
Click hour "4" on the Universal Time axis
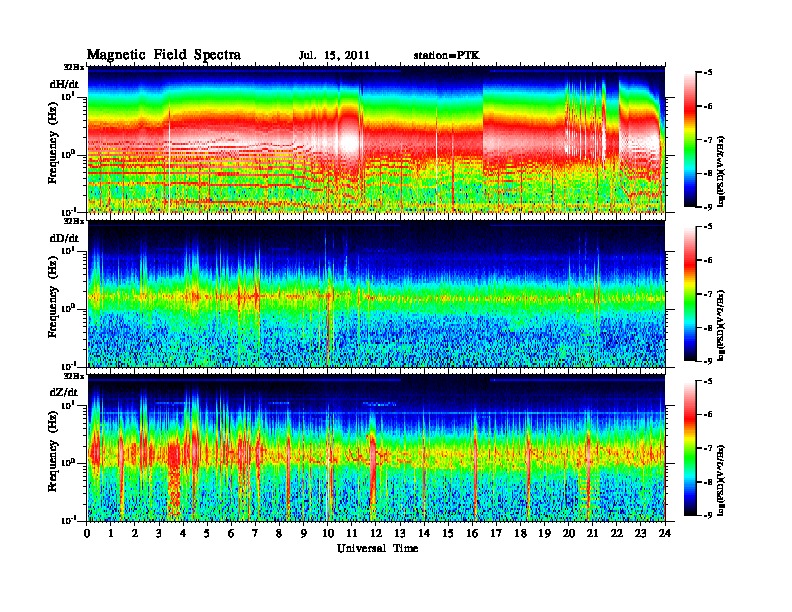click(x=183, y=533)
